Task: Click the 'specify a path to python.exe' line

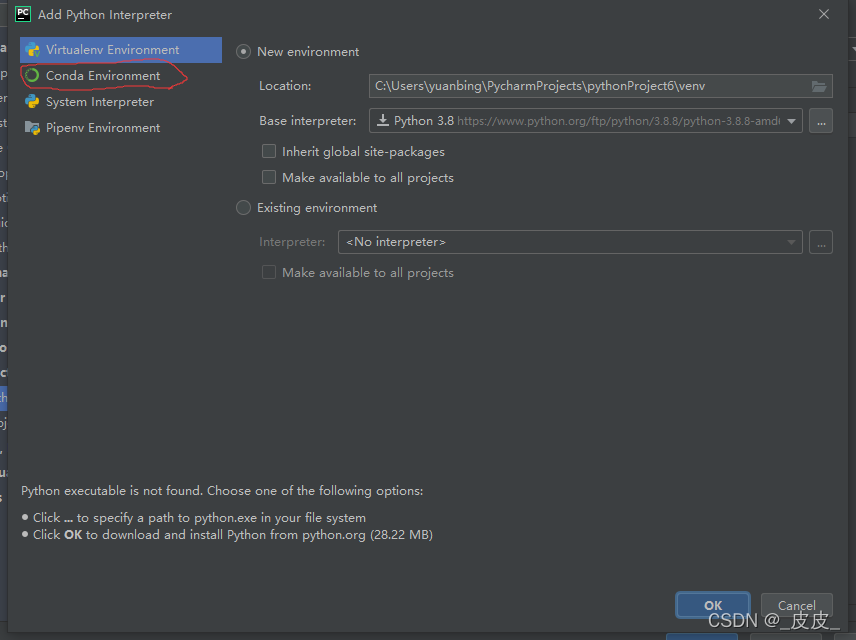Action: click(199, 518)
